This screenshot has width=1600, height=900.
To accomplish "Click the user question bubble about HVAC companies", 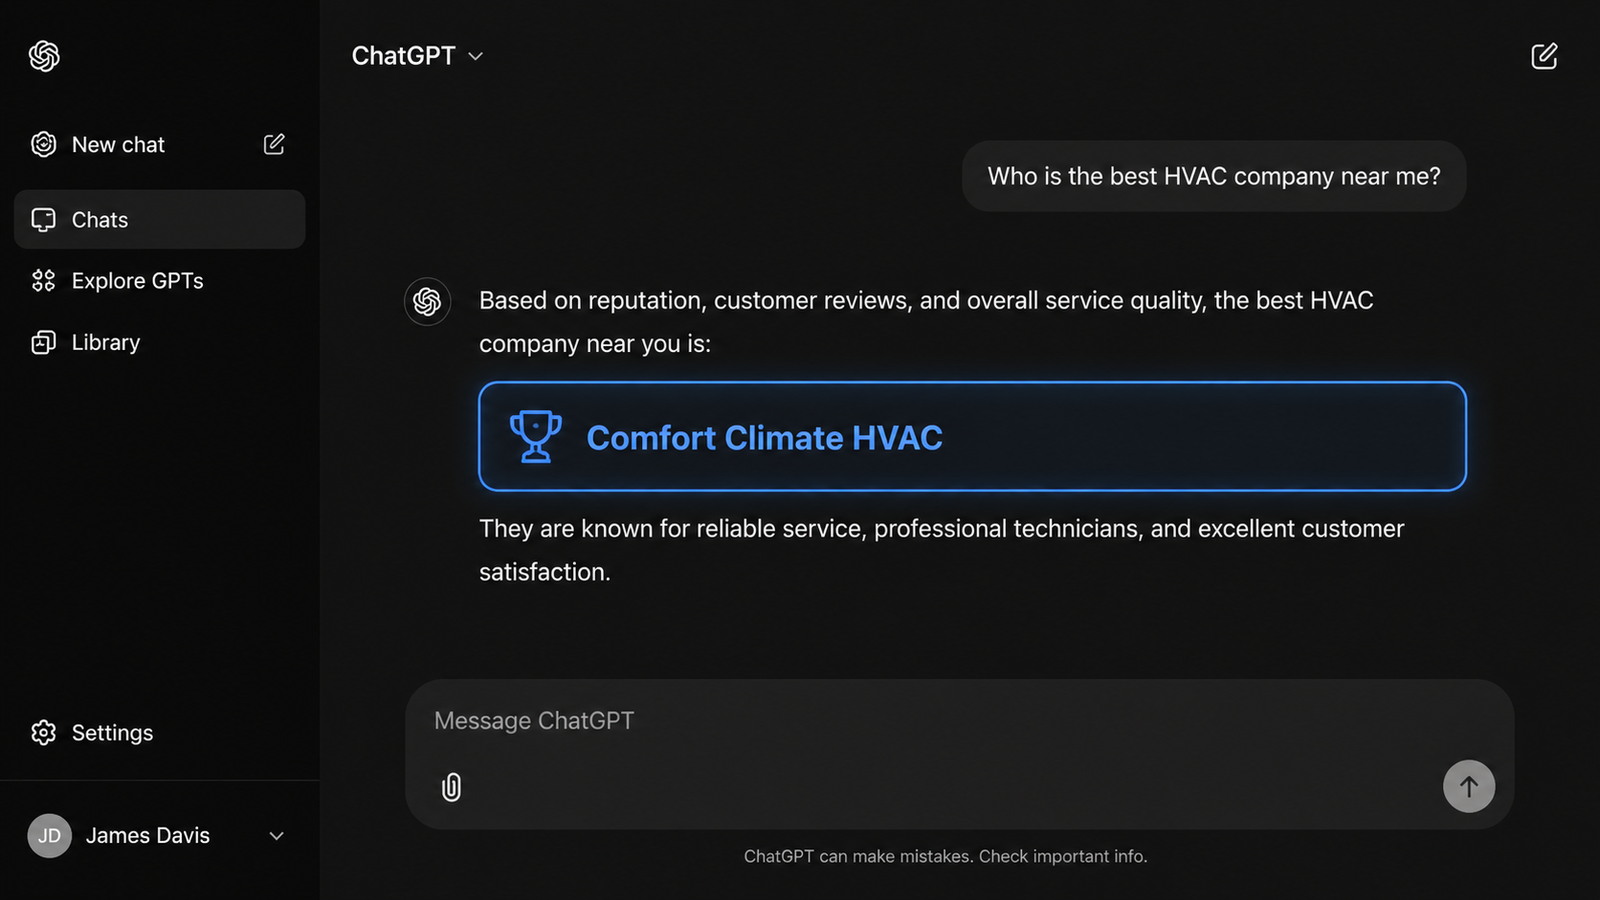I will (x=1213, y=176).
